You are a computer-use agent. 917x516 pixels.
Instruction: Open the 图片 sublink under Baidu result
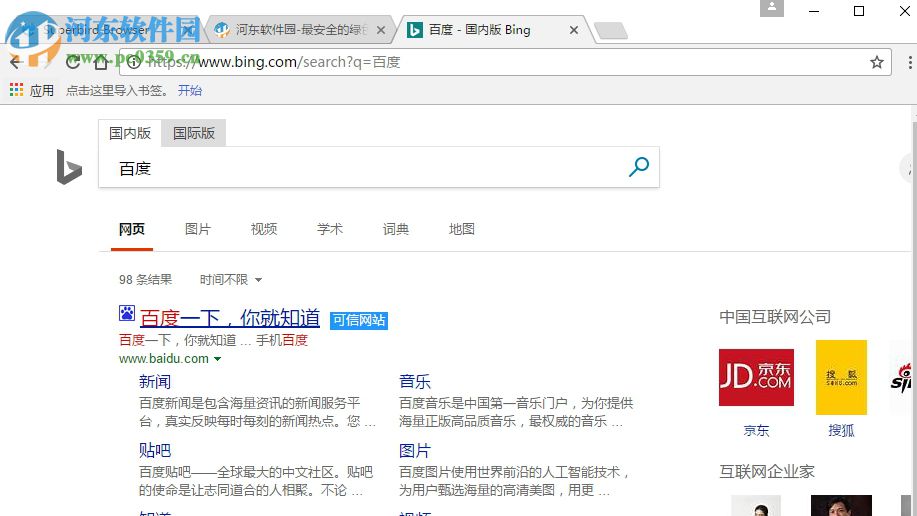pos(415,450)
